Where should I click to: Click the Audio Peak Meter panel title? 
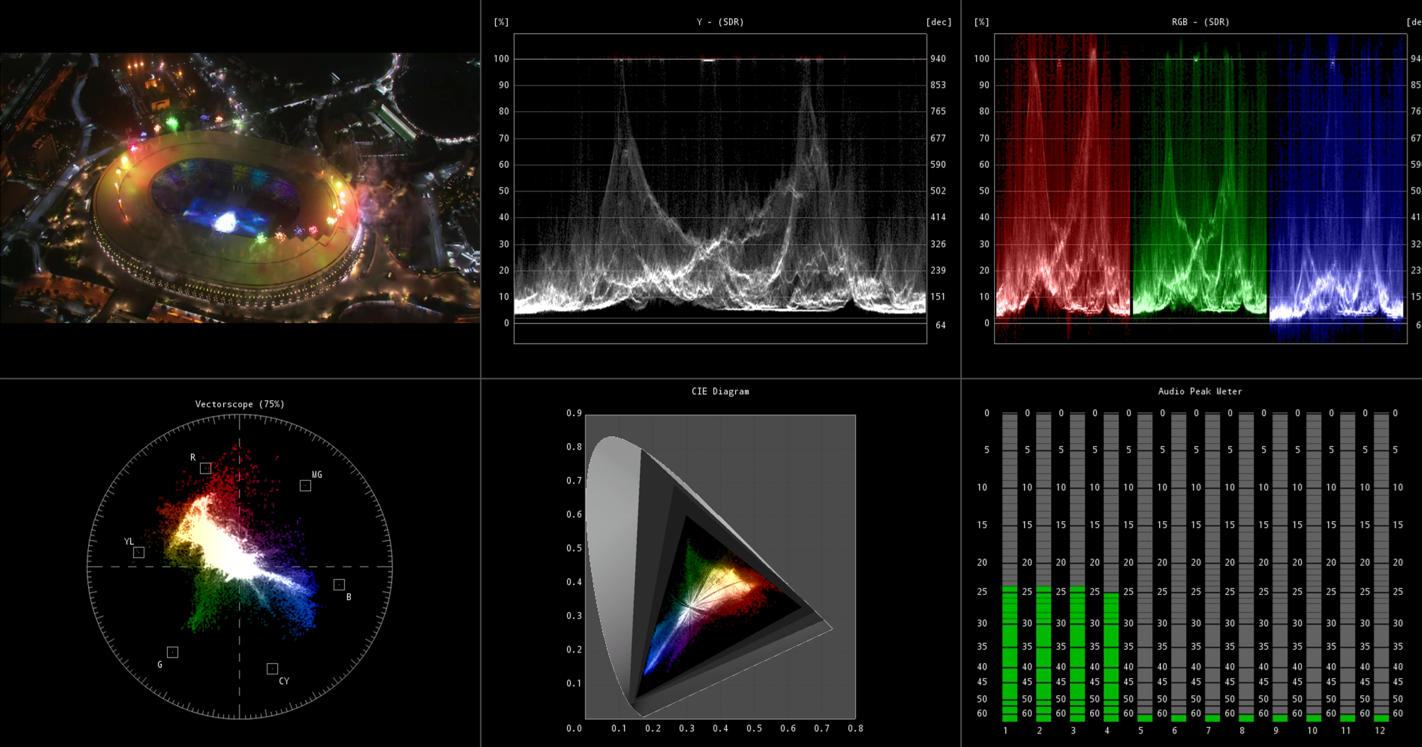[x=1199, y=391]
